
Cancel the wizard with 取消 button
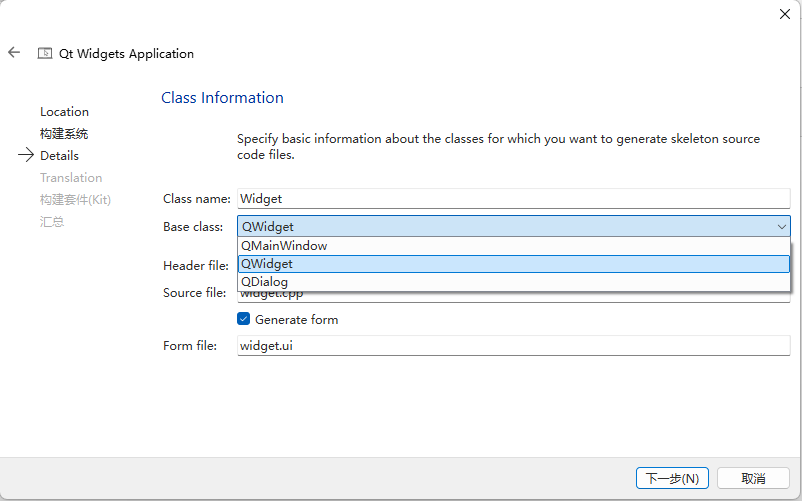tap(753, 479)
